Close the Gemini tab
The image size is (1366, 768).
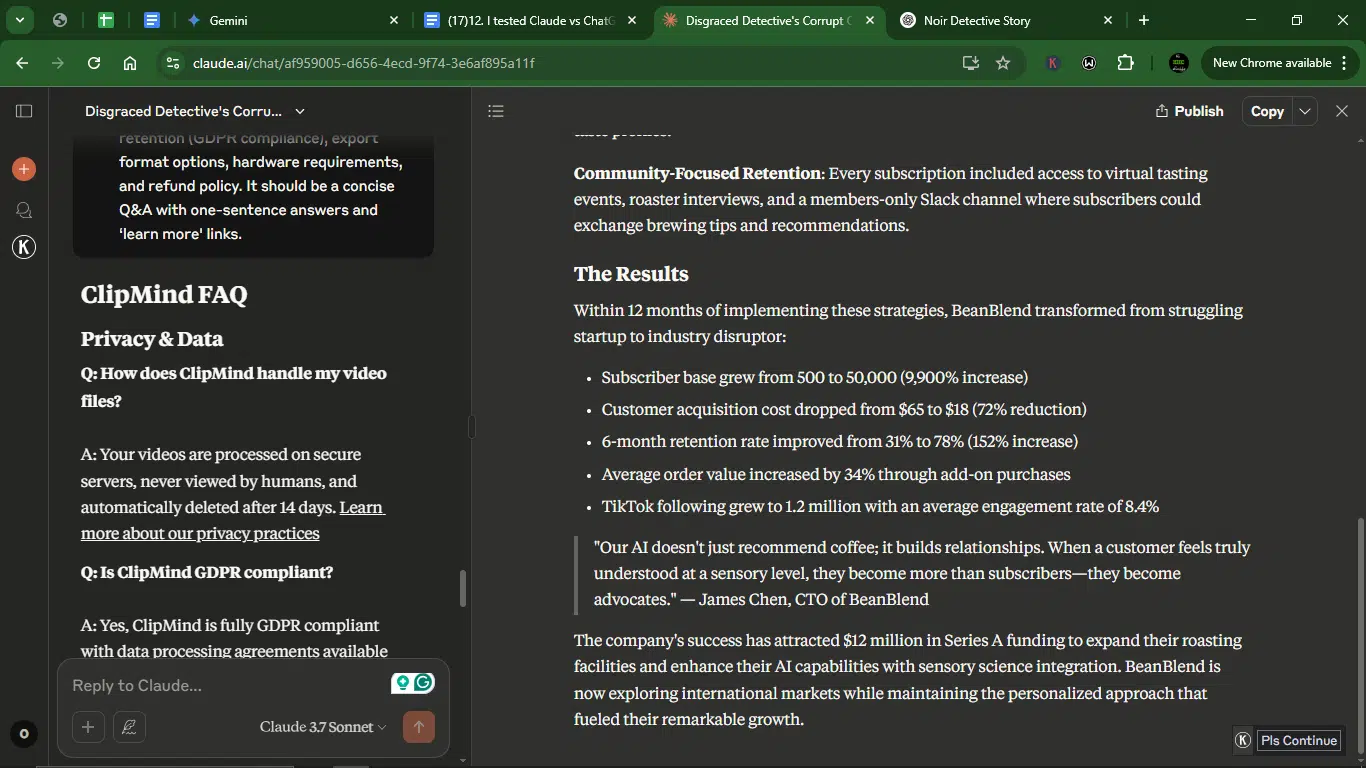pyautogui.click(x=394, y=20)
